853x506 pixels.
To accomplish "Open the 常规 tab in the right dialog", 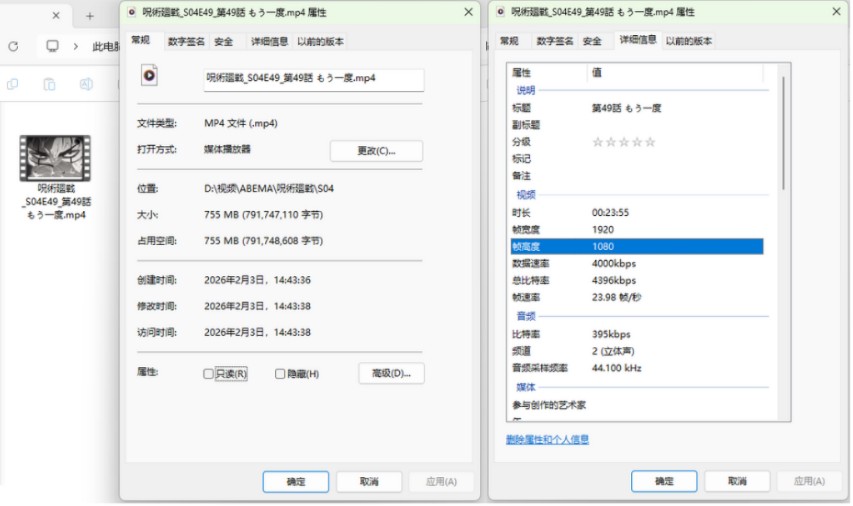I will (509, 41).
